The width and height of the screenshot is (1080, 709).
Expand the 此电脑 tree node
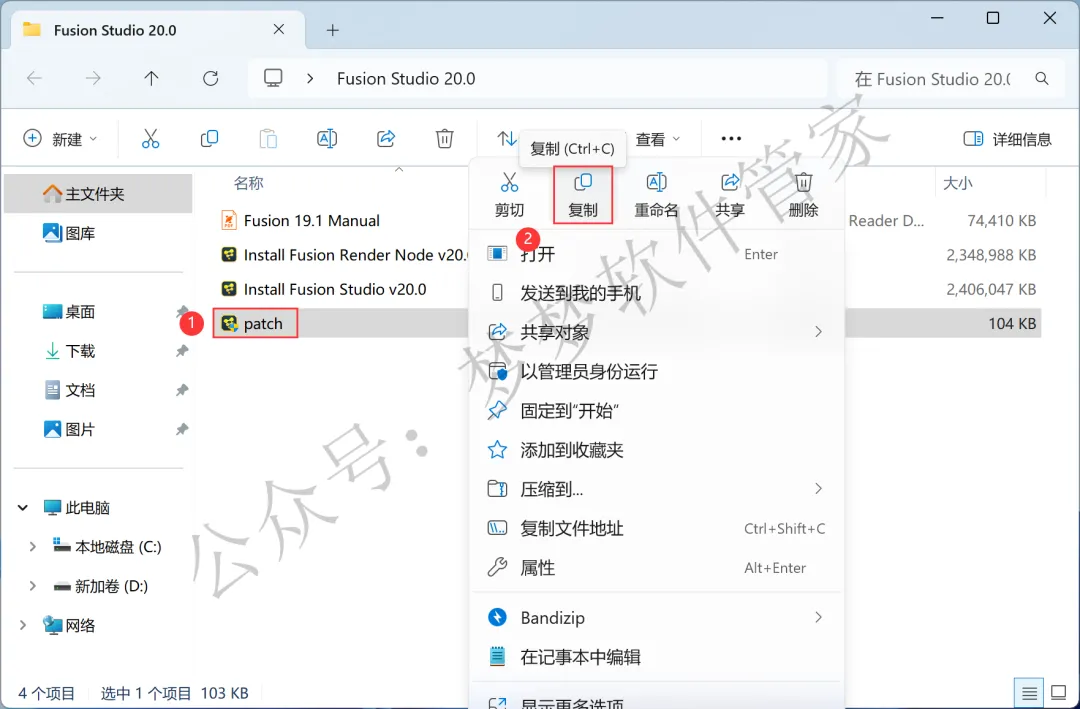point(23,508)
